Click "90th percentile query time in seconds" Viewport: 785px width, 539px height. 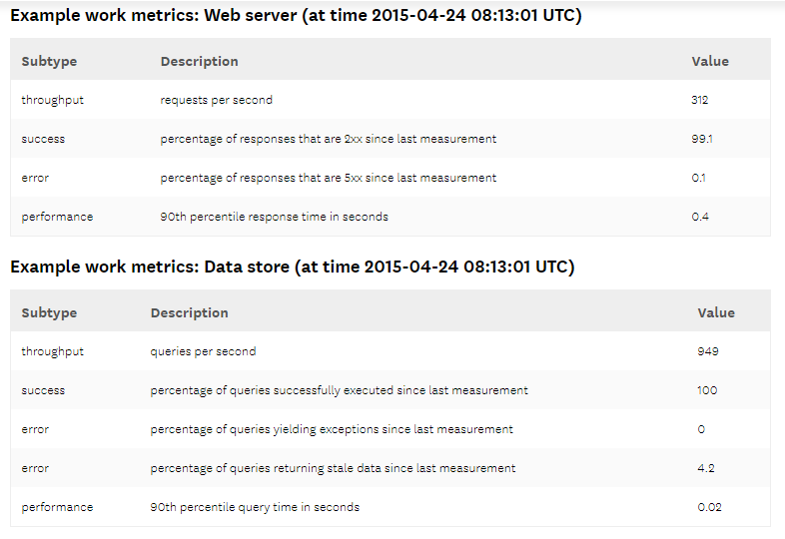pos(255,507)
